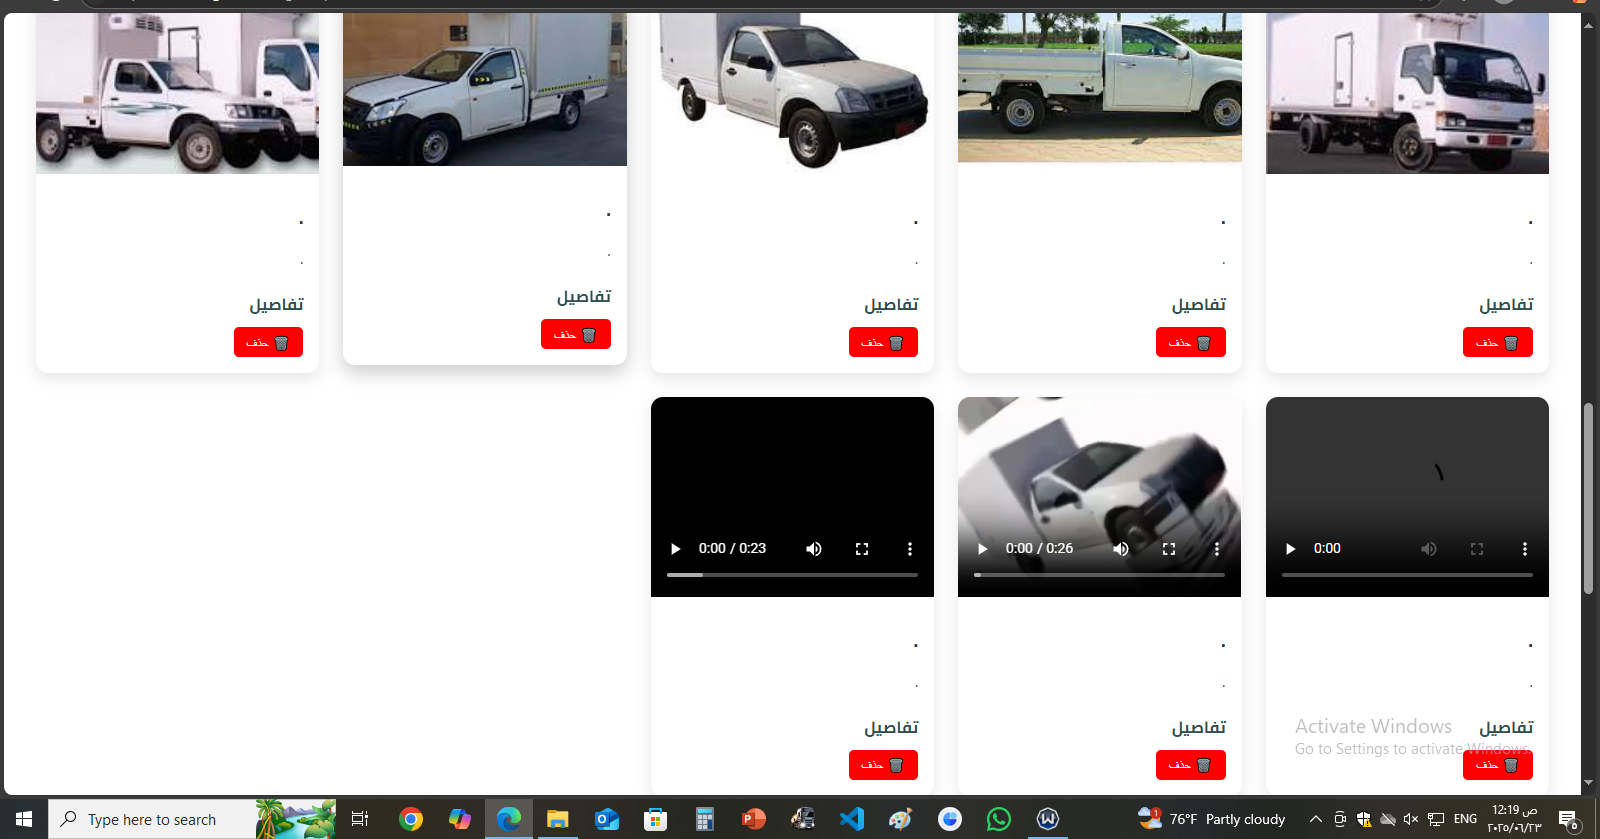
Task: Mute the 0:26 truck video
Action: point(1121,549)
